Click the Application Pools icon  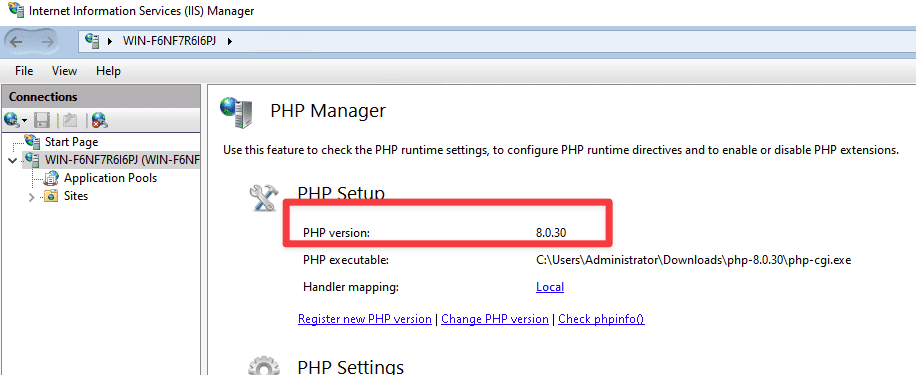[x=51, y=178]
